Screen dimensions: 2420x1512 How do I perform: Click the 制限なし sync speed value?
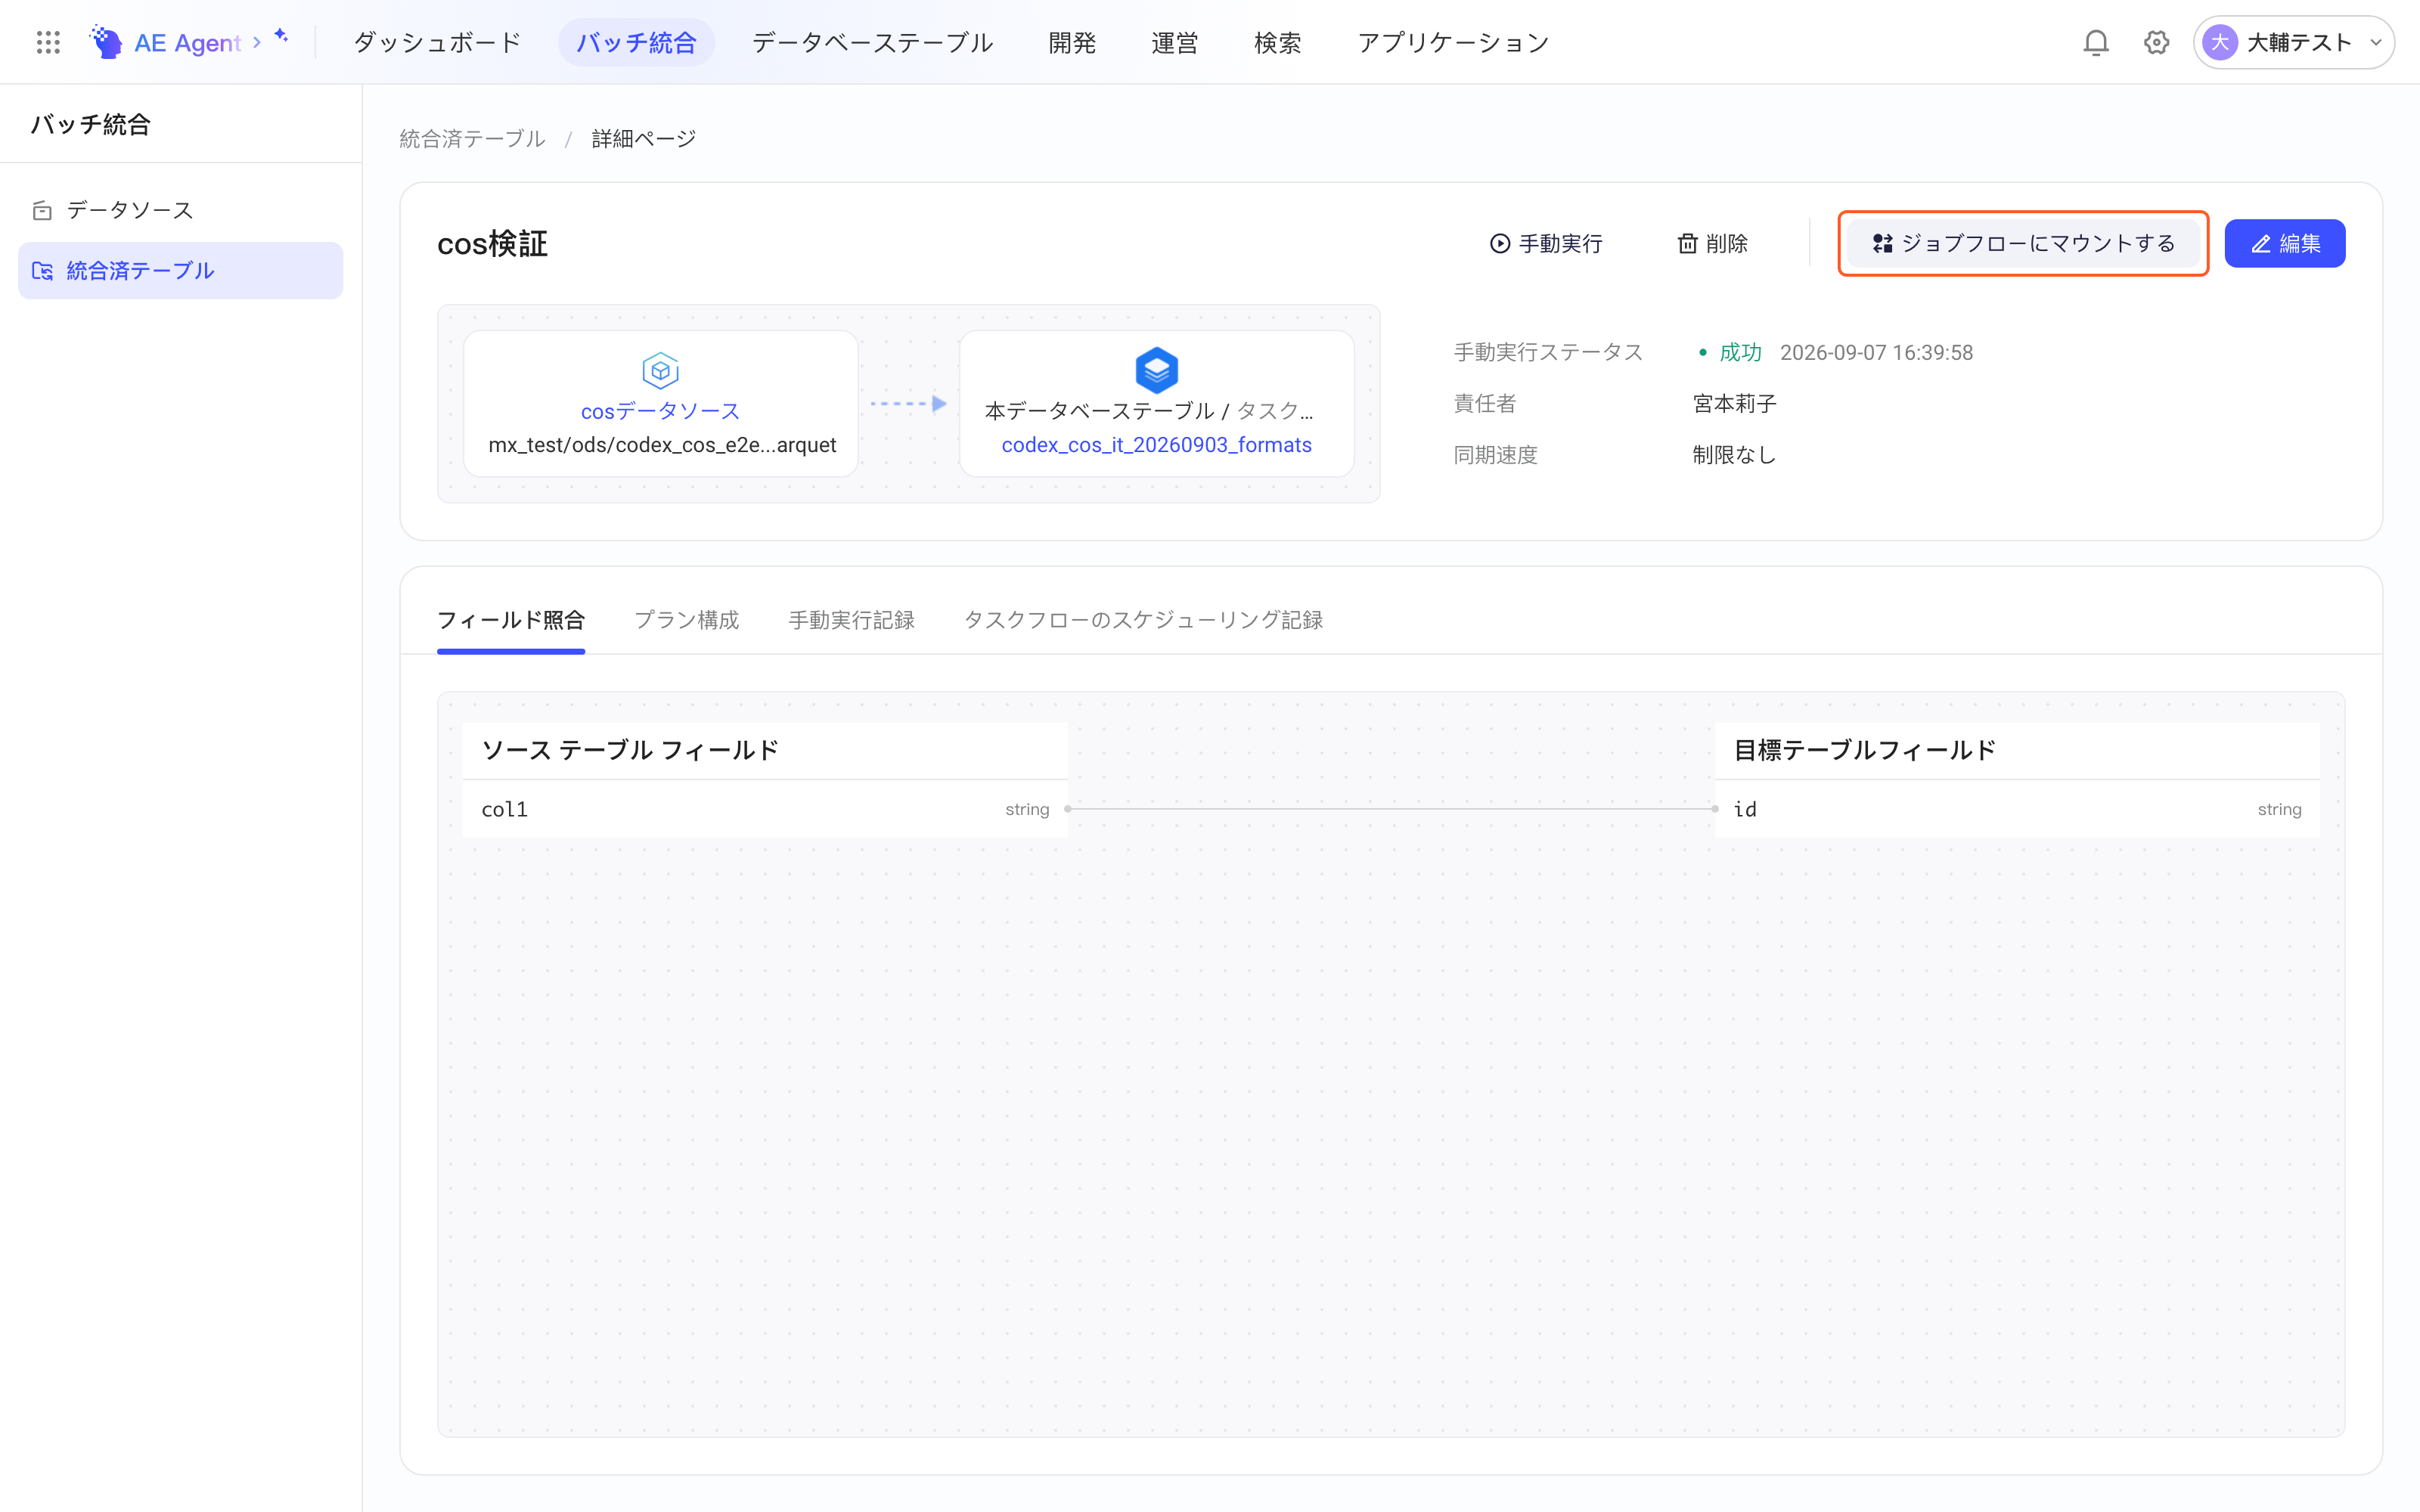1734,455
